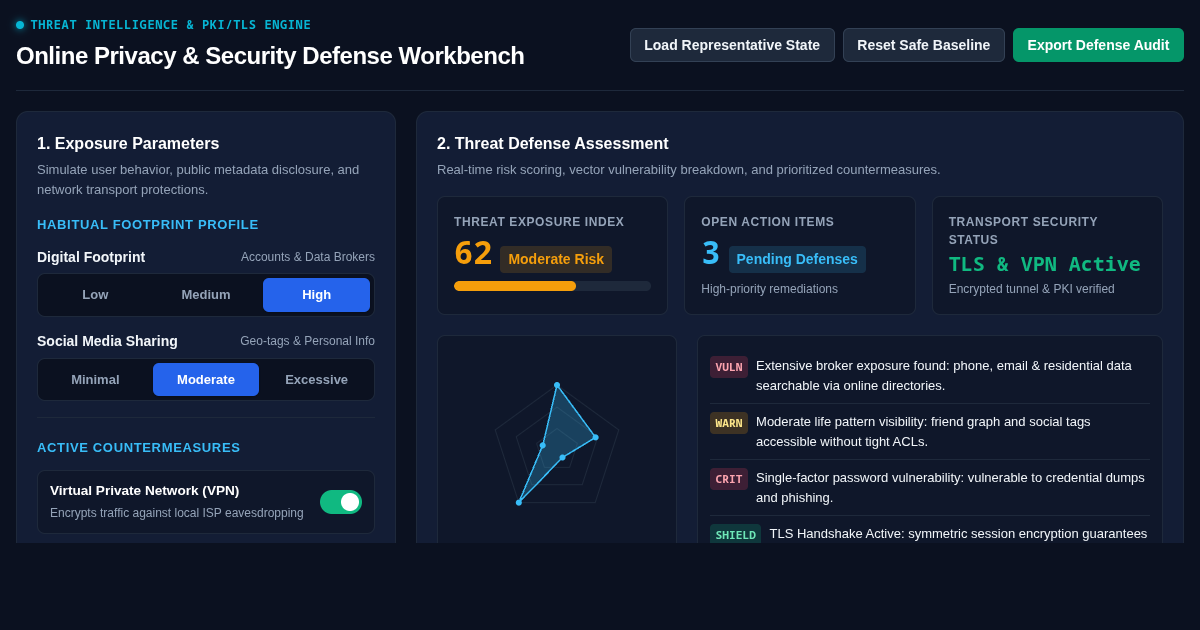Select Moderate Social Media Sharing
The height and width of the screenshot is (630, 1200).
pyautogui.click(x=206, y=380)
